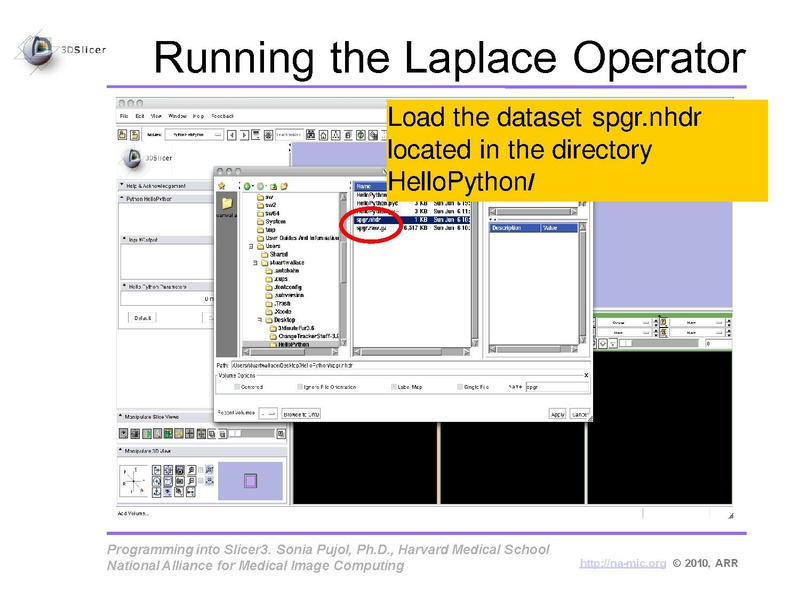Click the top layer icon in green slice controller
This screenshot has width=800, height=600.
(664, 322)
